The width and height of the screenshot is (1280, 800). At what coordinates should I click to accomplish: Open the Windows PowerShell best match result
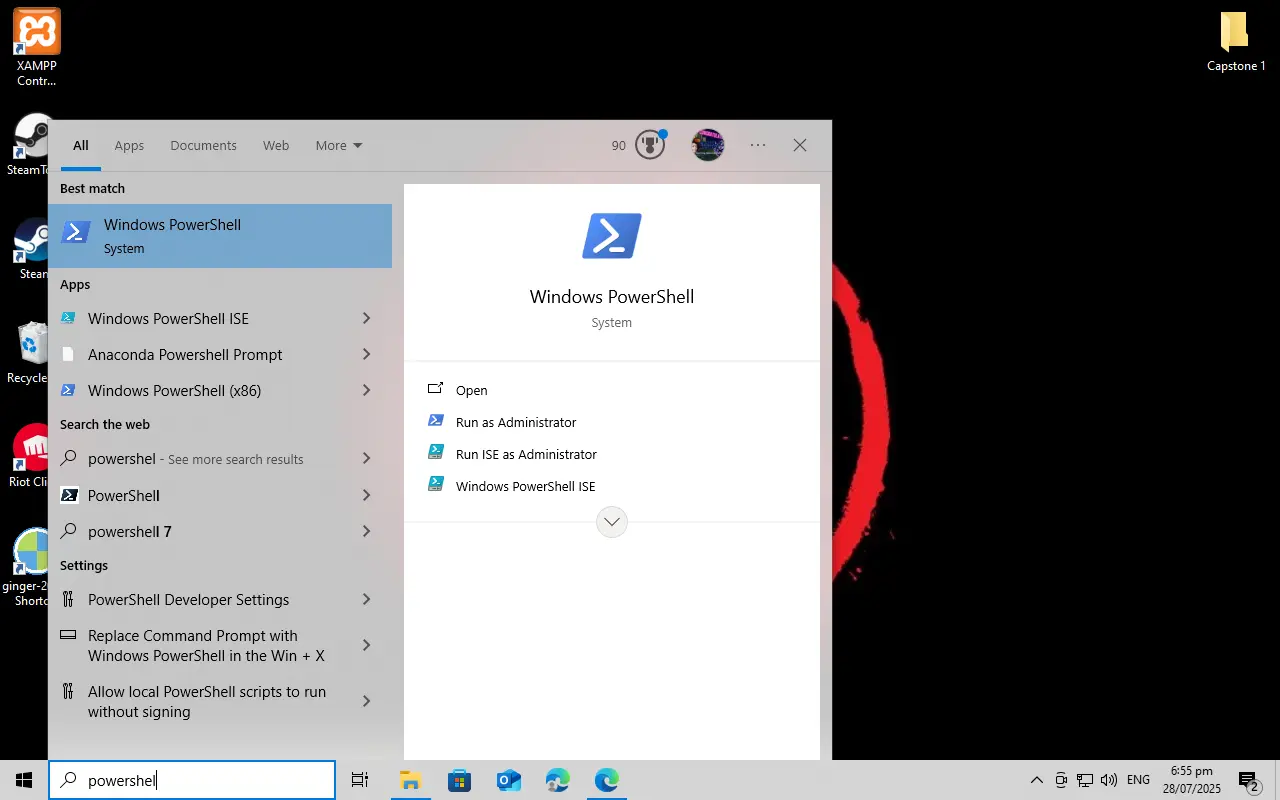point(220,236)
